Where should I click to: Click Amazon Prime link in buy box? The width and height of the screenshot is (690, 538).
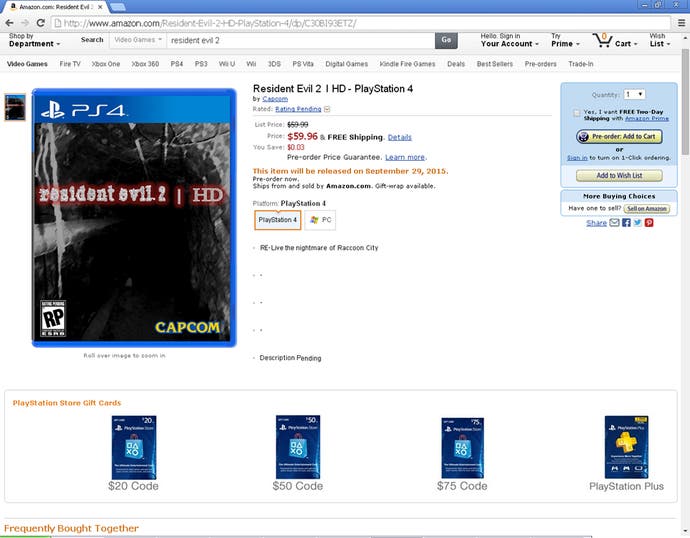pyautogui.click(x=647, y=118)
